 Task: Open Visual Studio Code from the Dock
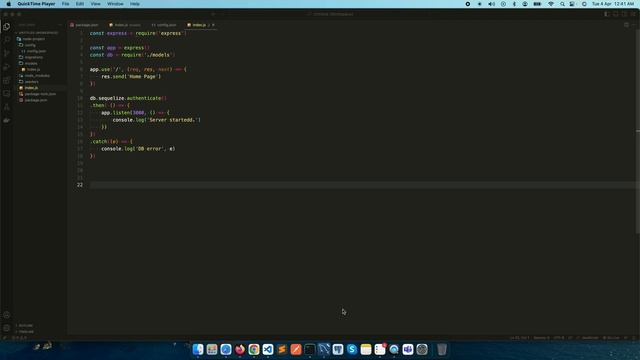point(268,349)
